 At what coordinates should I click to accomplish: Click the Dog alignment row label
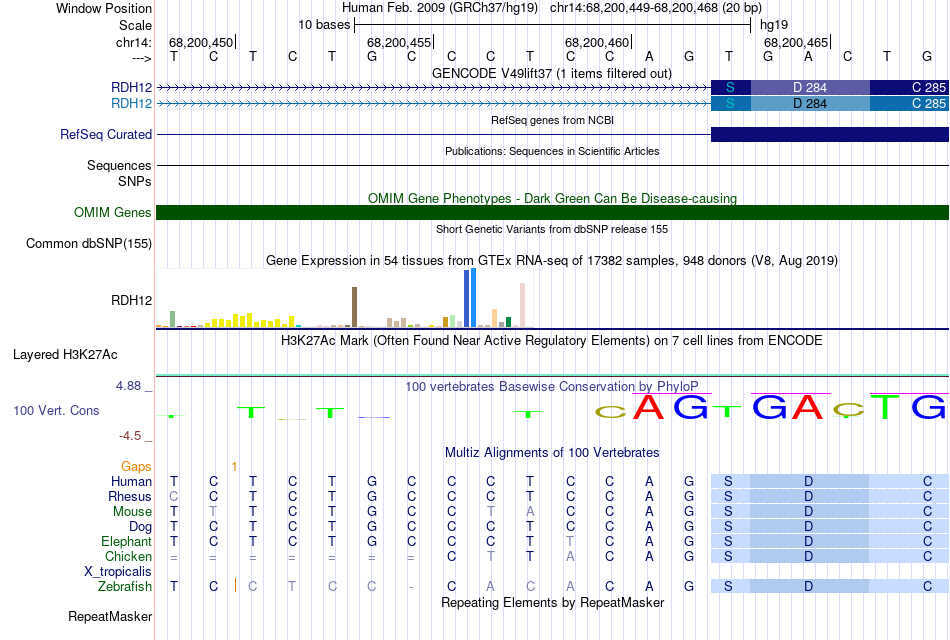140,527
